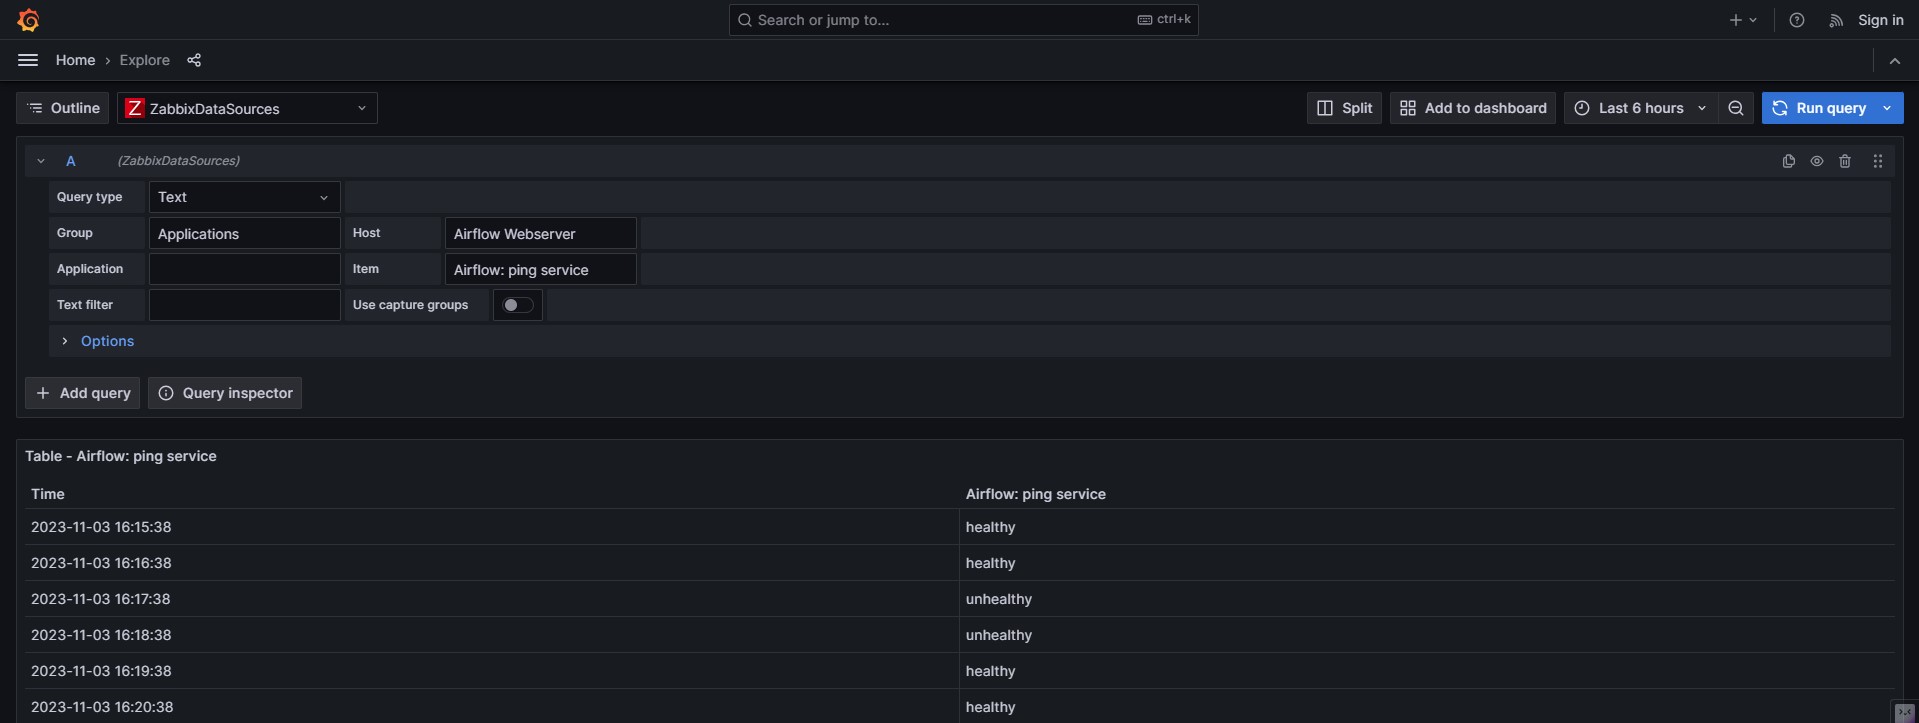This screenshot has height=723, width=1919.
Task: Click the zoom out time range icon
Action: [x=1736, y=108]
